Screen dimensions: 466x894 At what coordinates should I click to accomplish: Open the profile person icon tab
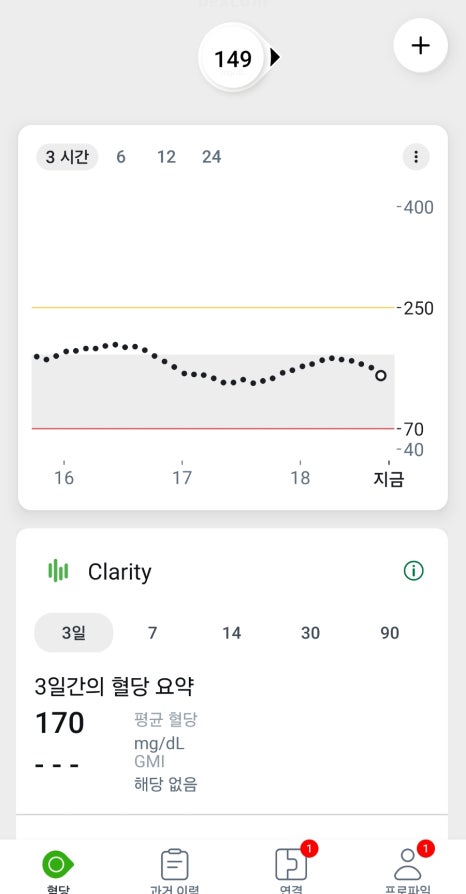(408, 865)
